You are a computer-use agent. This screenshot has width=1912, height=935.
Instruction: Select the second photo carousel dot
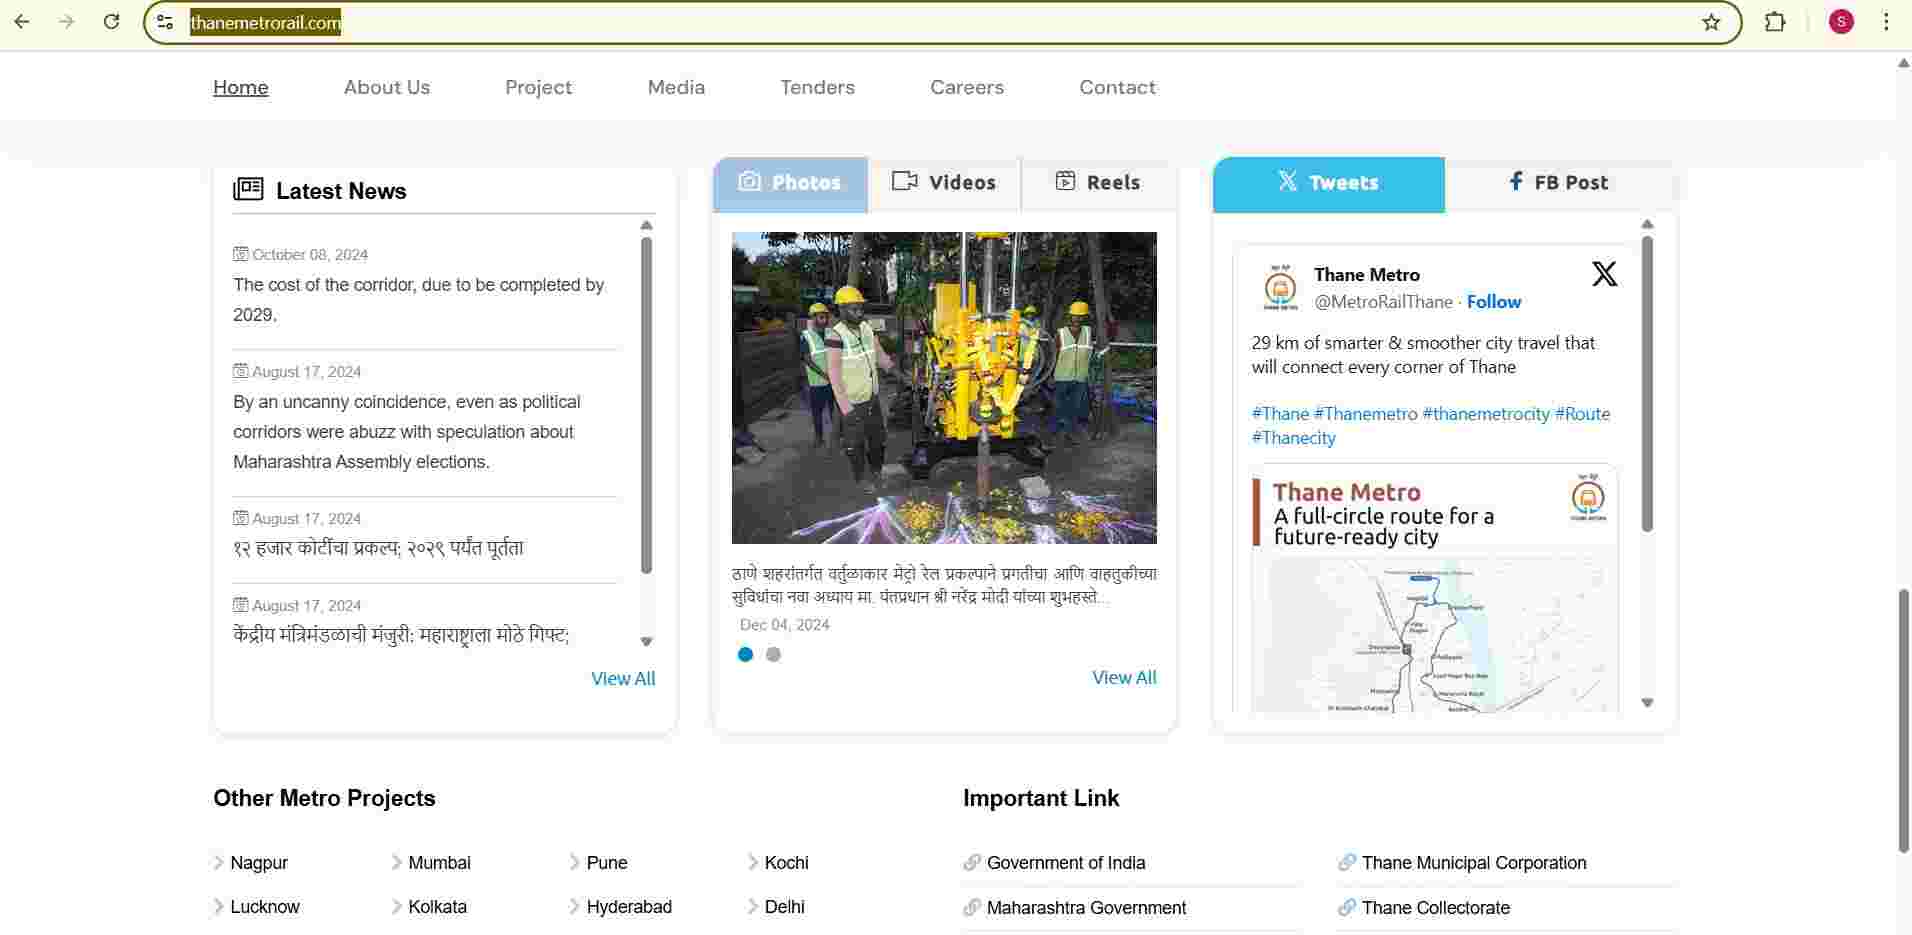click(x=773, y=655)
